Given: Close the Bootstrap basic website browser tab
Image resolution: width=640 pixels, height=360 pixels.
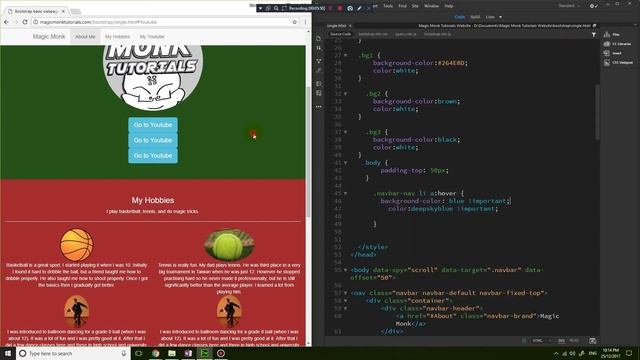Looking at the screenshot, I should coord(63,11).
